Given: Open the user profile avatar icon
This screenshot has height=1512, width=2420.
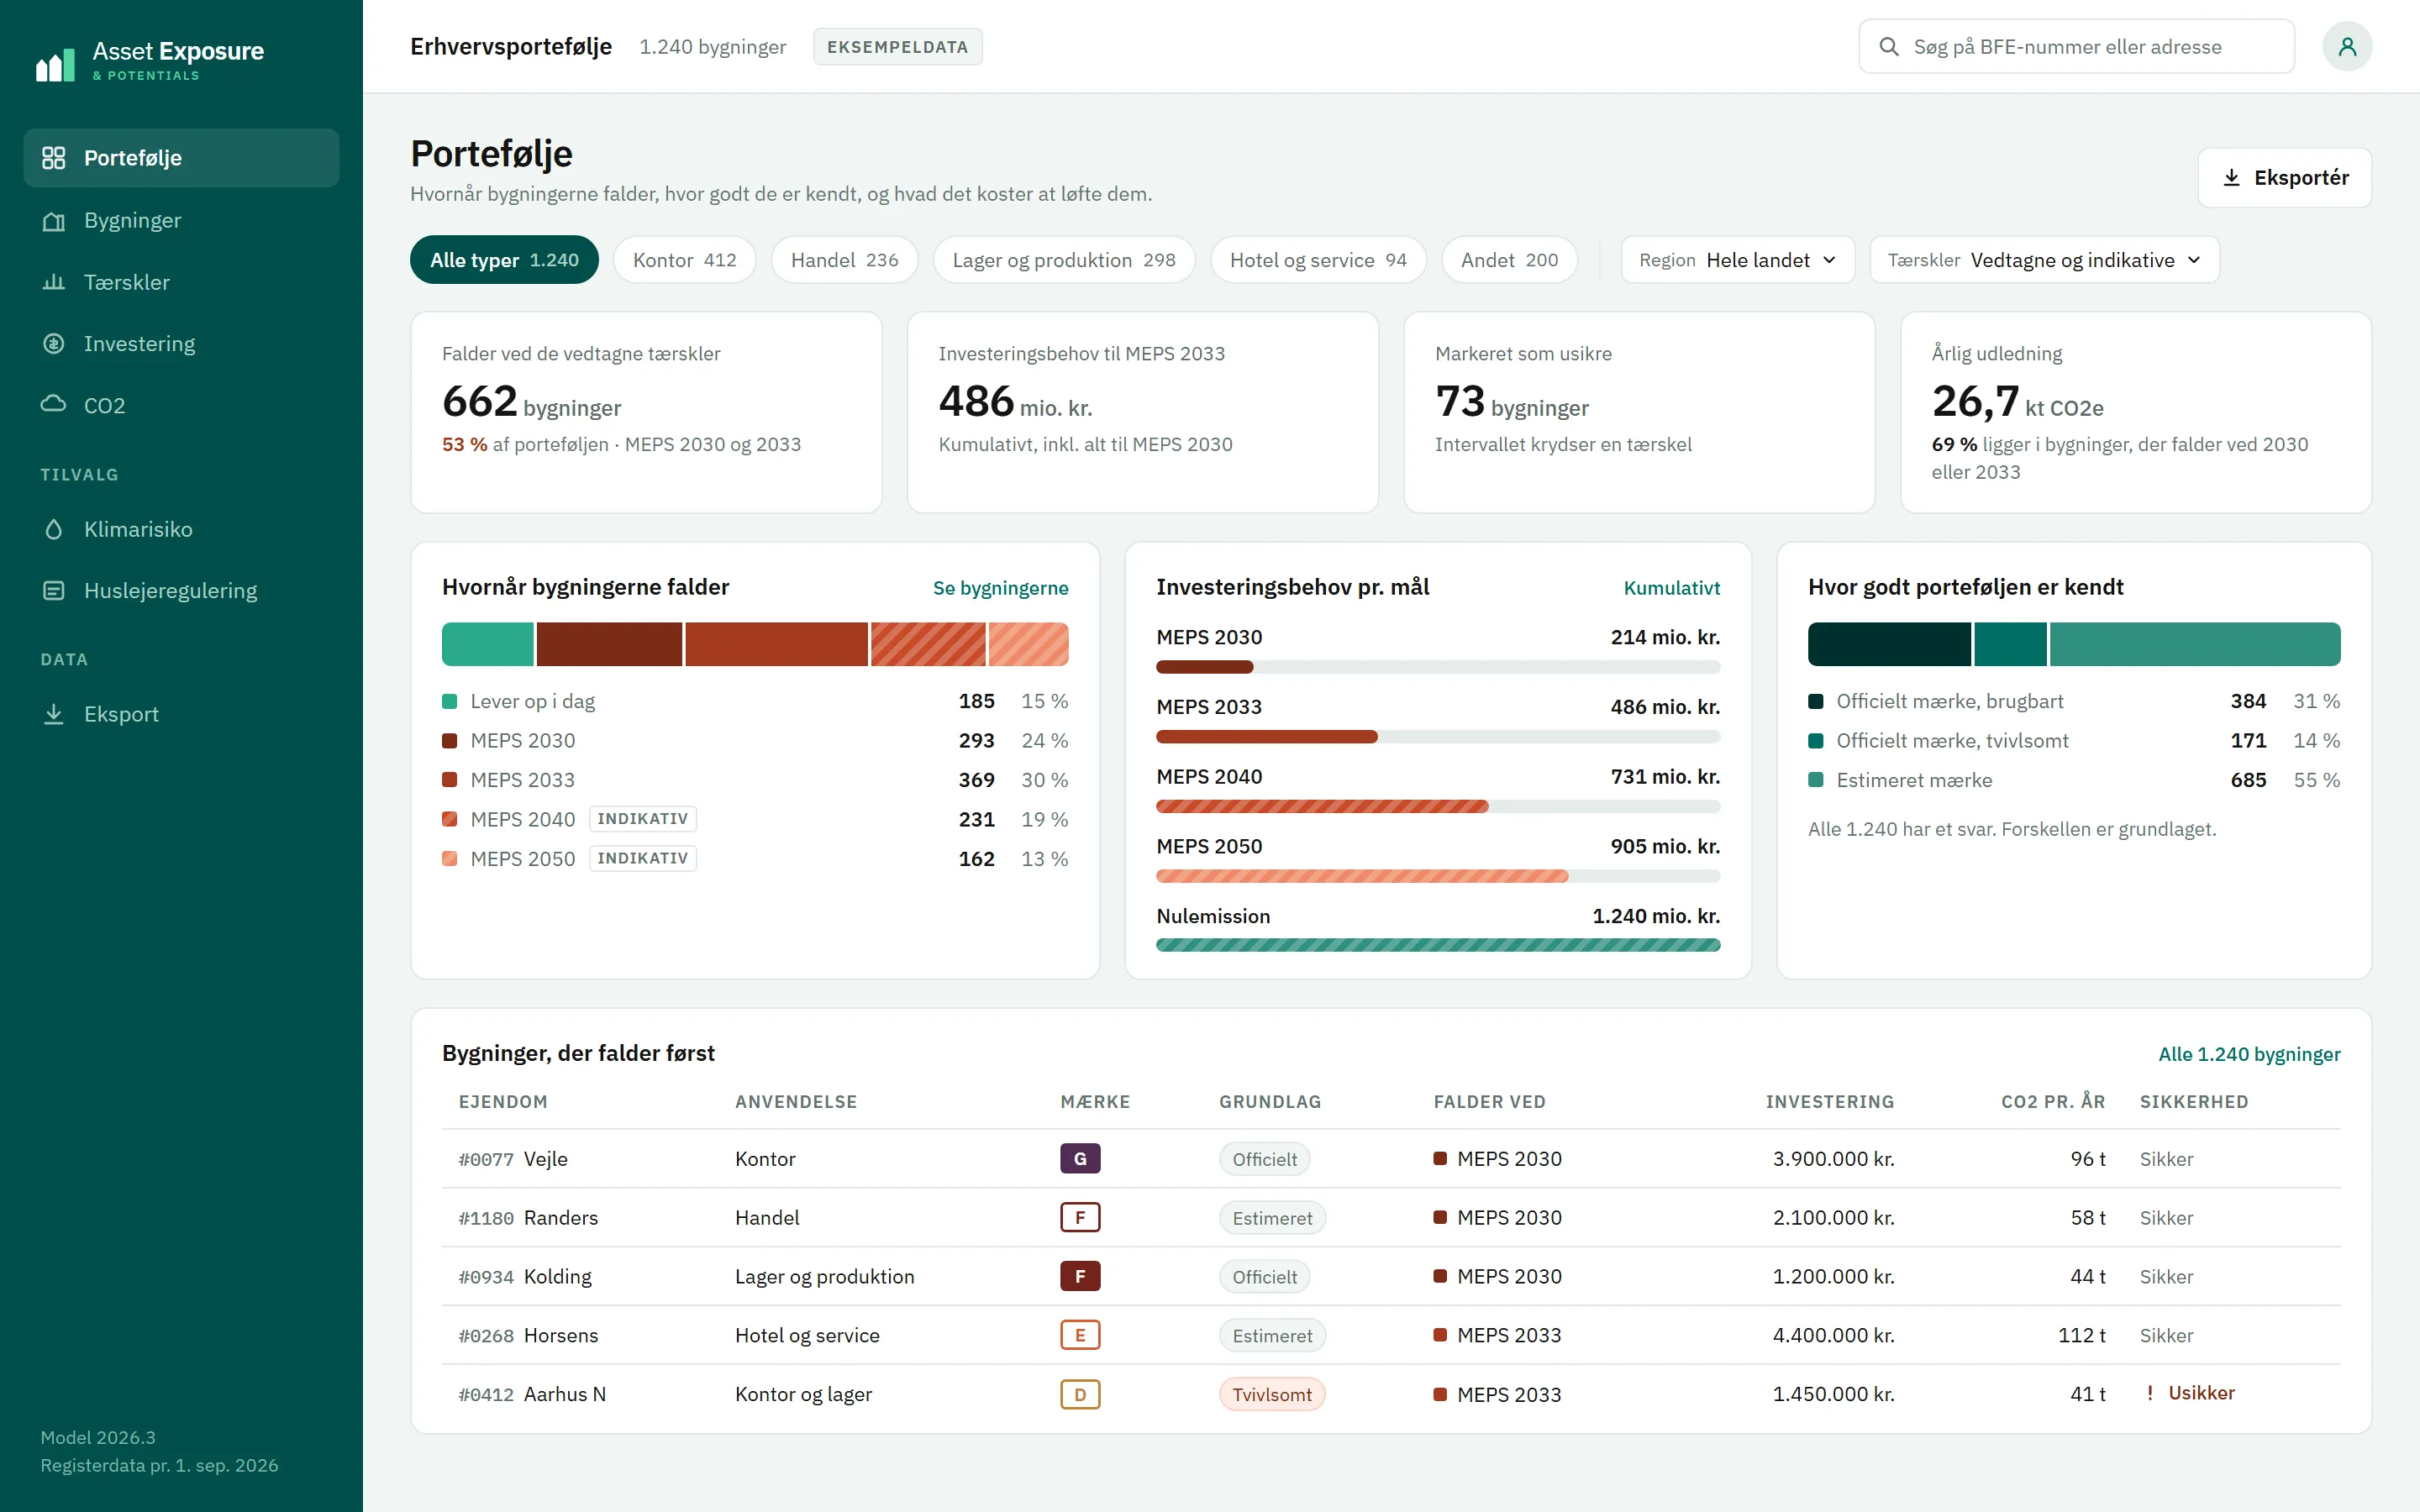Looking at the screenshot, I should coord(2347,46).
